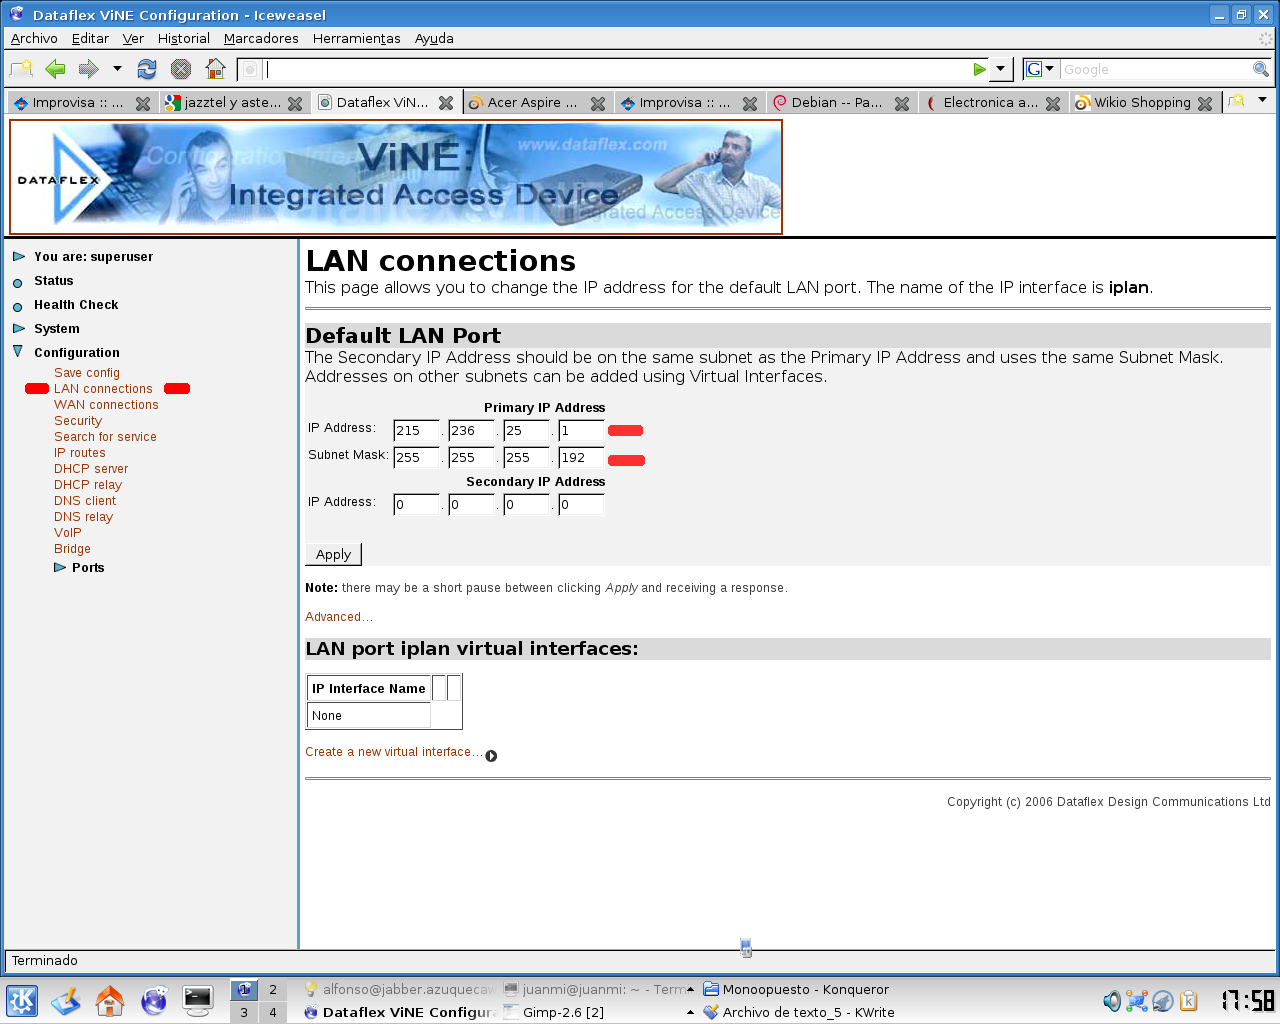Open the DHCP relay link
Image resolution: width=1280 pixels, height=1024 pixels.
[88, 485]
